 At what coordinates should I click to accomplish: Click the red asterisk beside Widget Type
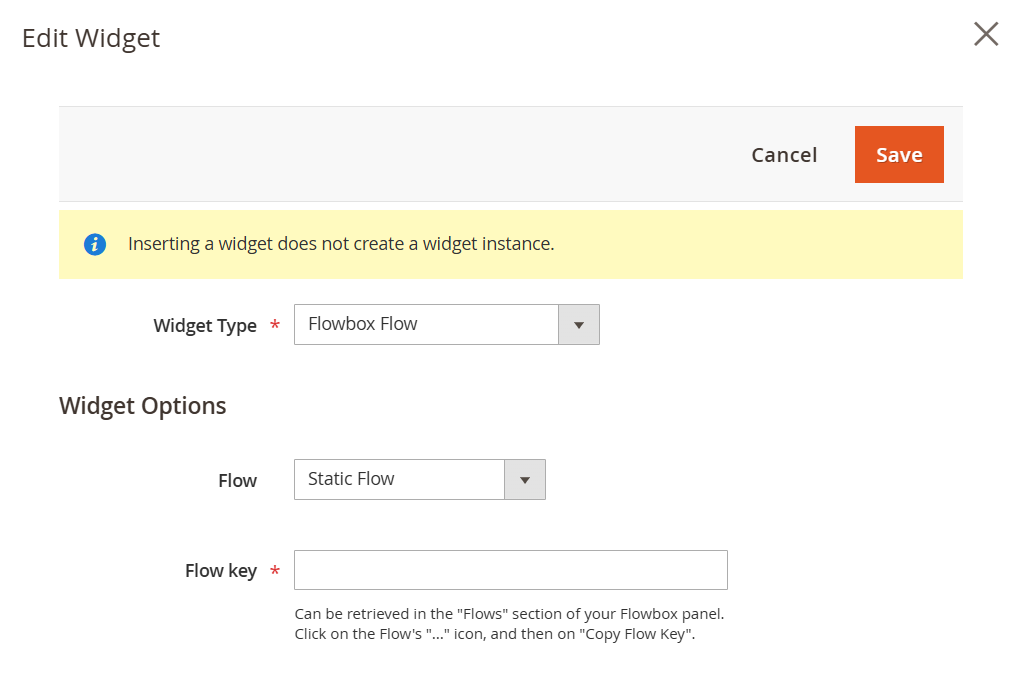[275, 326]
